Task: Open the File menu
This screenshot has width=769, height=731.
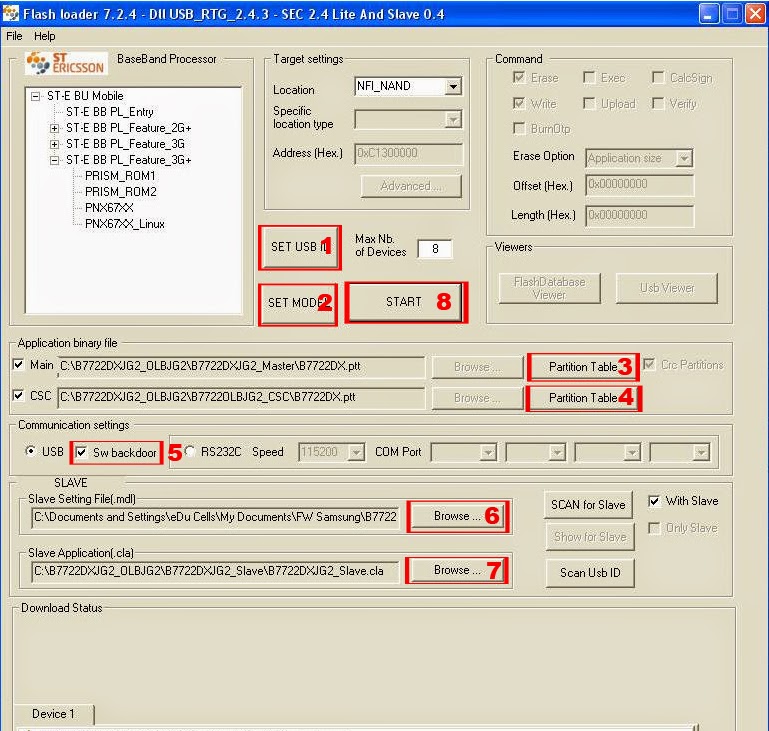Action: (x=14, y=36)
